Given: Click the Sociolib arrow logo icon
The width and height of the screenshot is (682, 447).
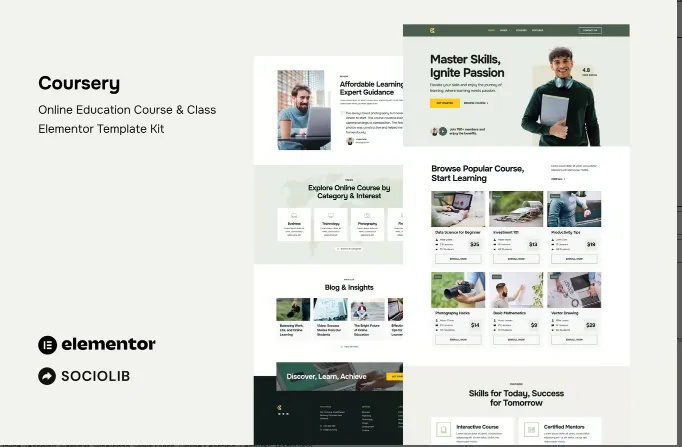Looking at the screenshot, I should [x=46, y=376].
